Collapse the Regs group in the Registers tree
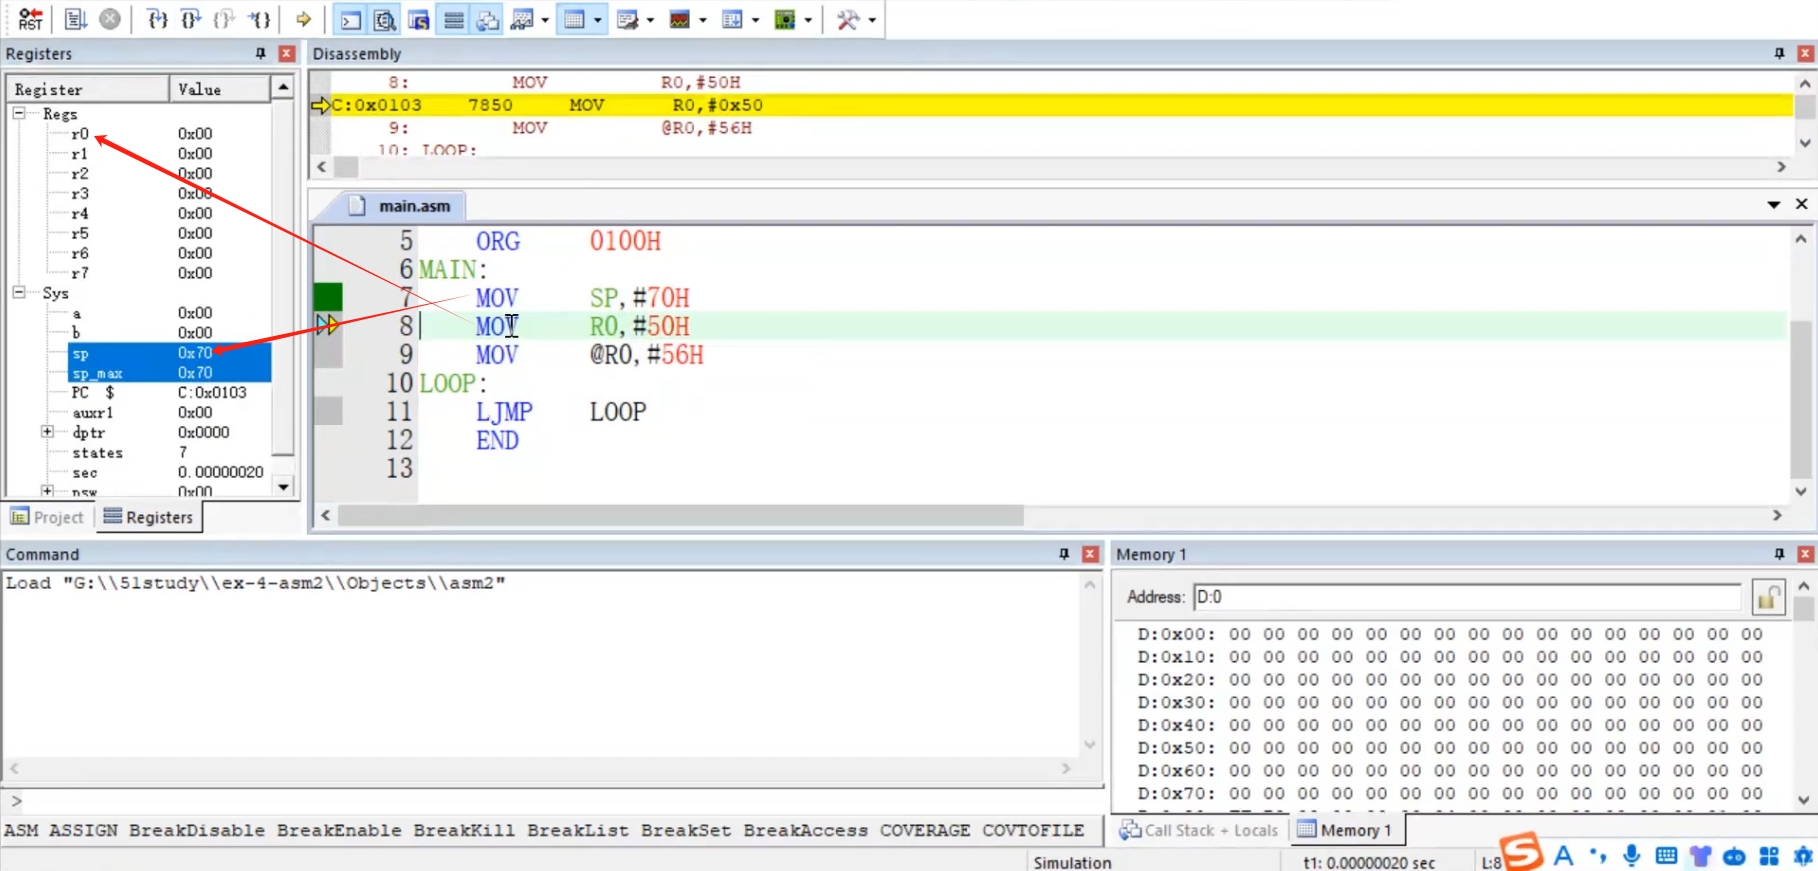The height and width of the screenshot is (871, 1818). tap(19, 113)
